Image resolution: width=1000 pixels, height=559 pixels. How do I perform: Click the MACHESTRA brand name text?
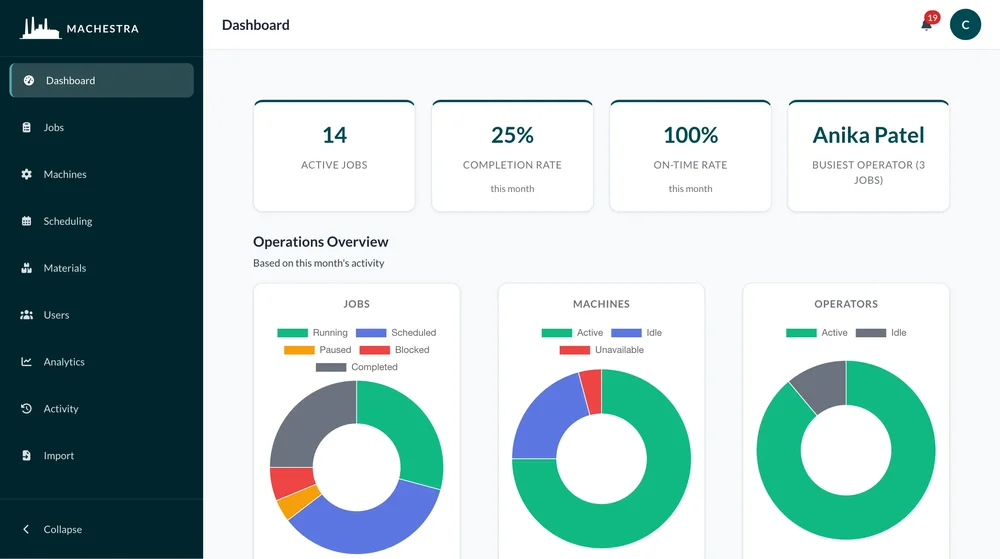coord(103,29)
